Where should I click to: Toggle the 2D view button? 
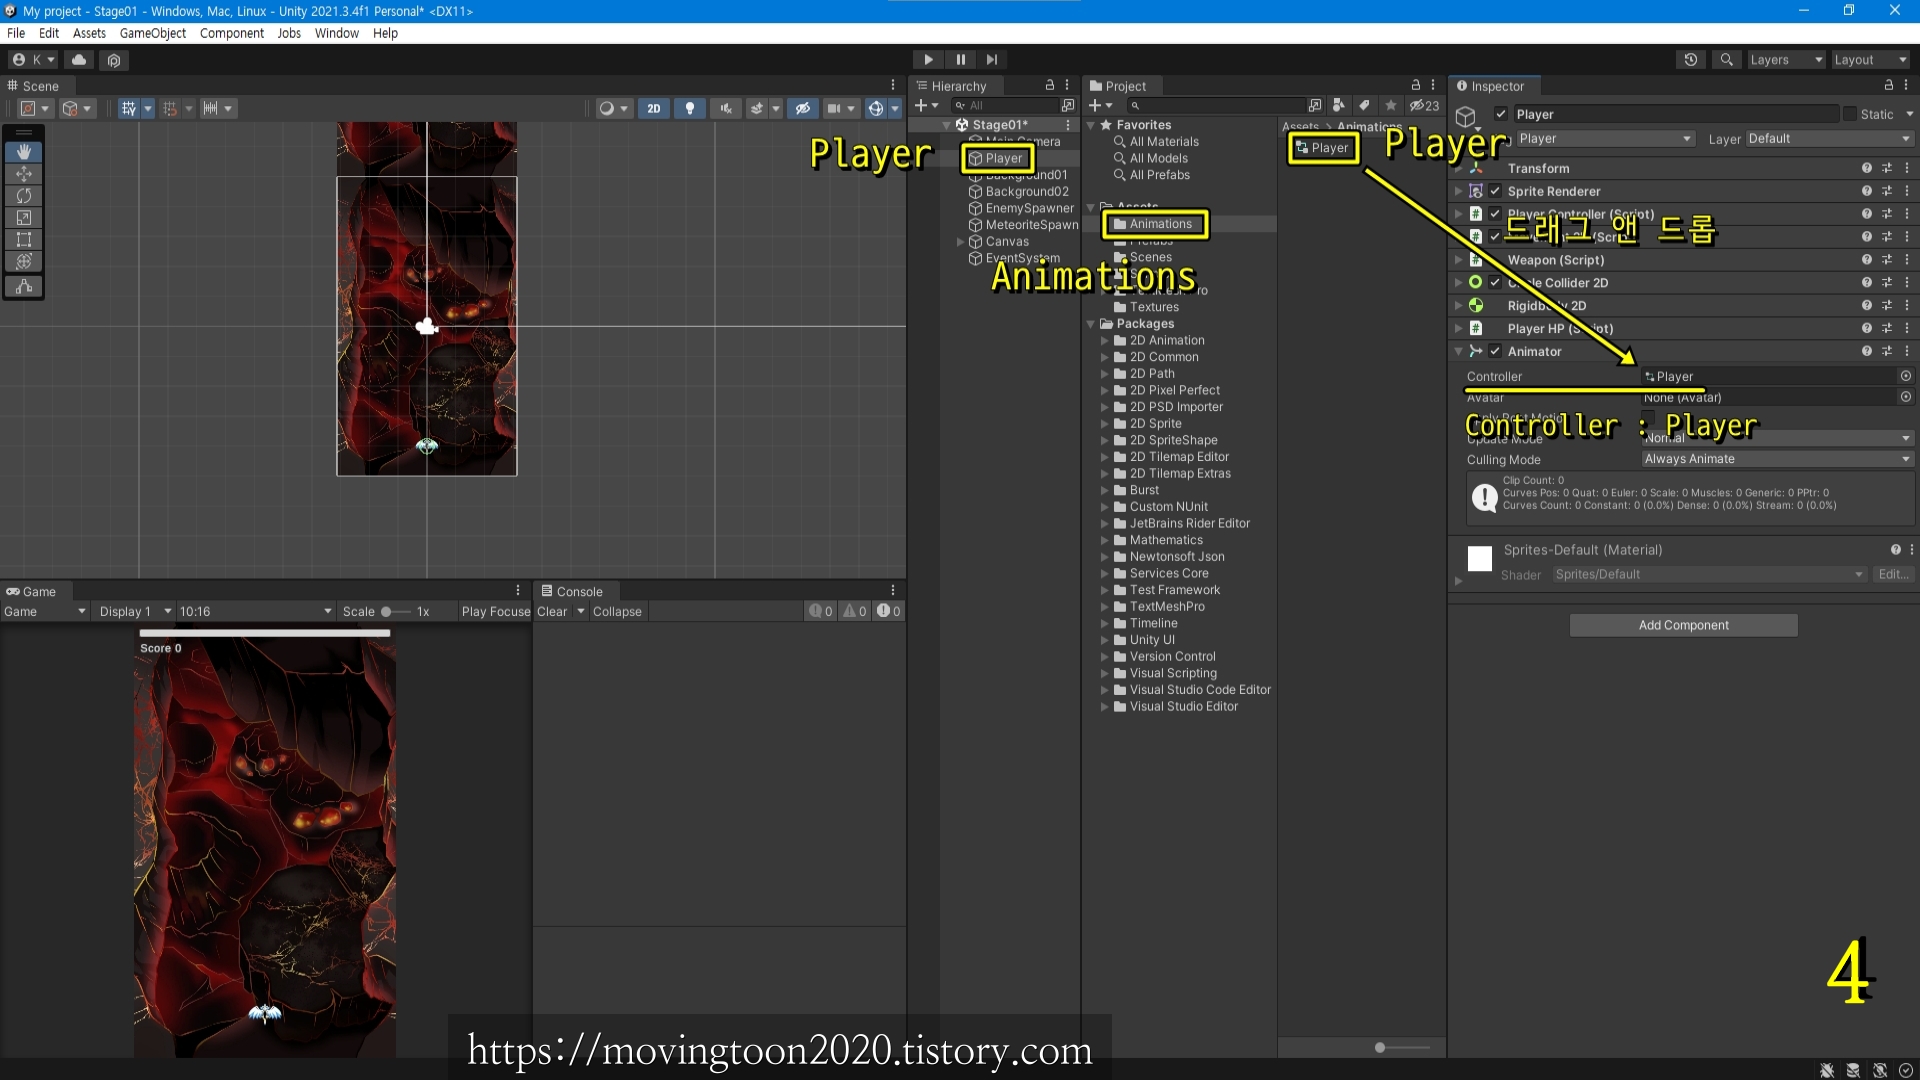point(653,109)
